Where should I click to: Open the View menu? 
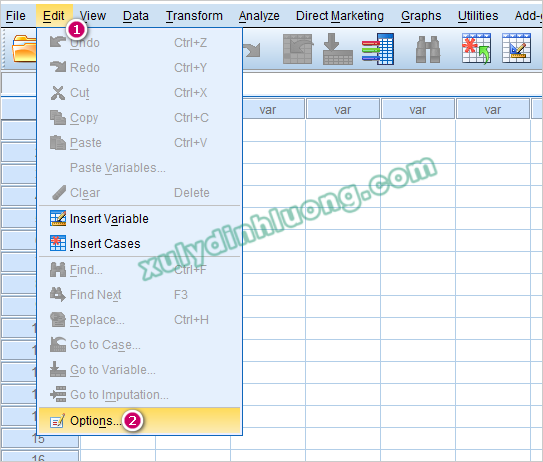coord(93,16)
